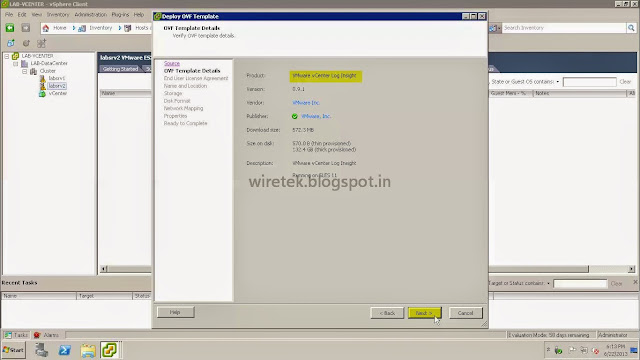
Task: Click the Cluster icon in inventory tree
Action: 33,71
